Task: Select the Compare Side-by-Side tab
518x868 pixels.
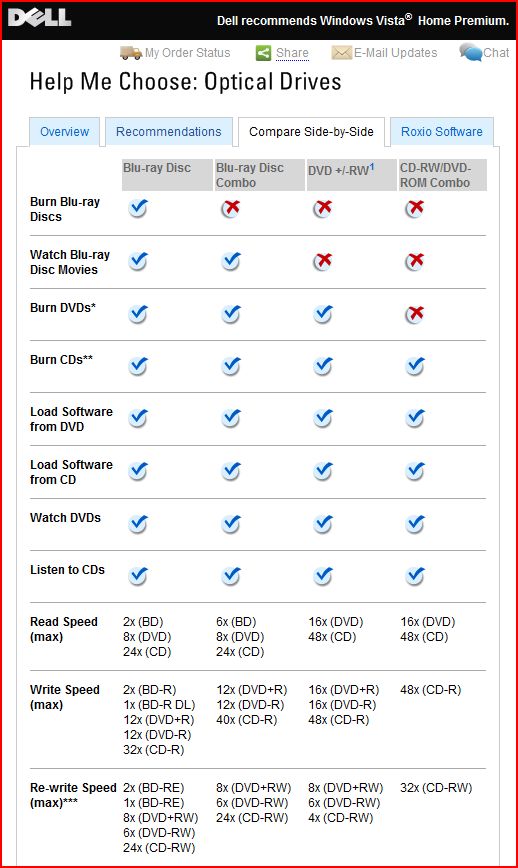Action: click(x=311, y=132)
